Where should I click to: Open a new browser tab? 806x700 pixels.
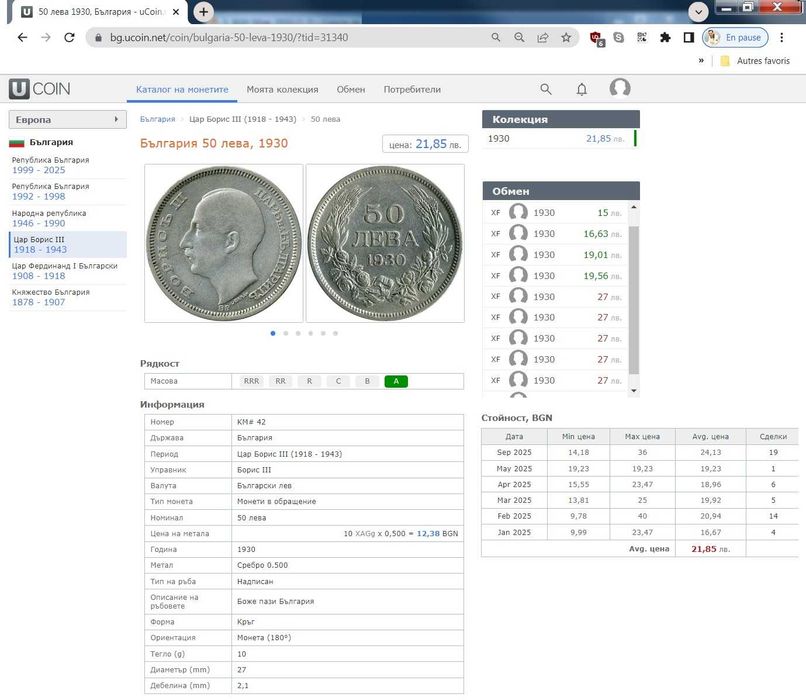[x=204, y=12]
